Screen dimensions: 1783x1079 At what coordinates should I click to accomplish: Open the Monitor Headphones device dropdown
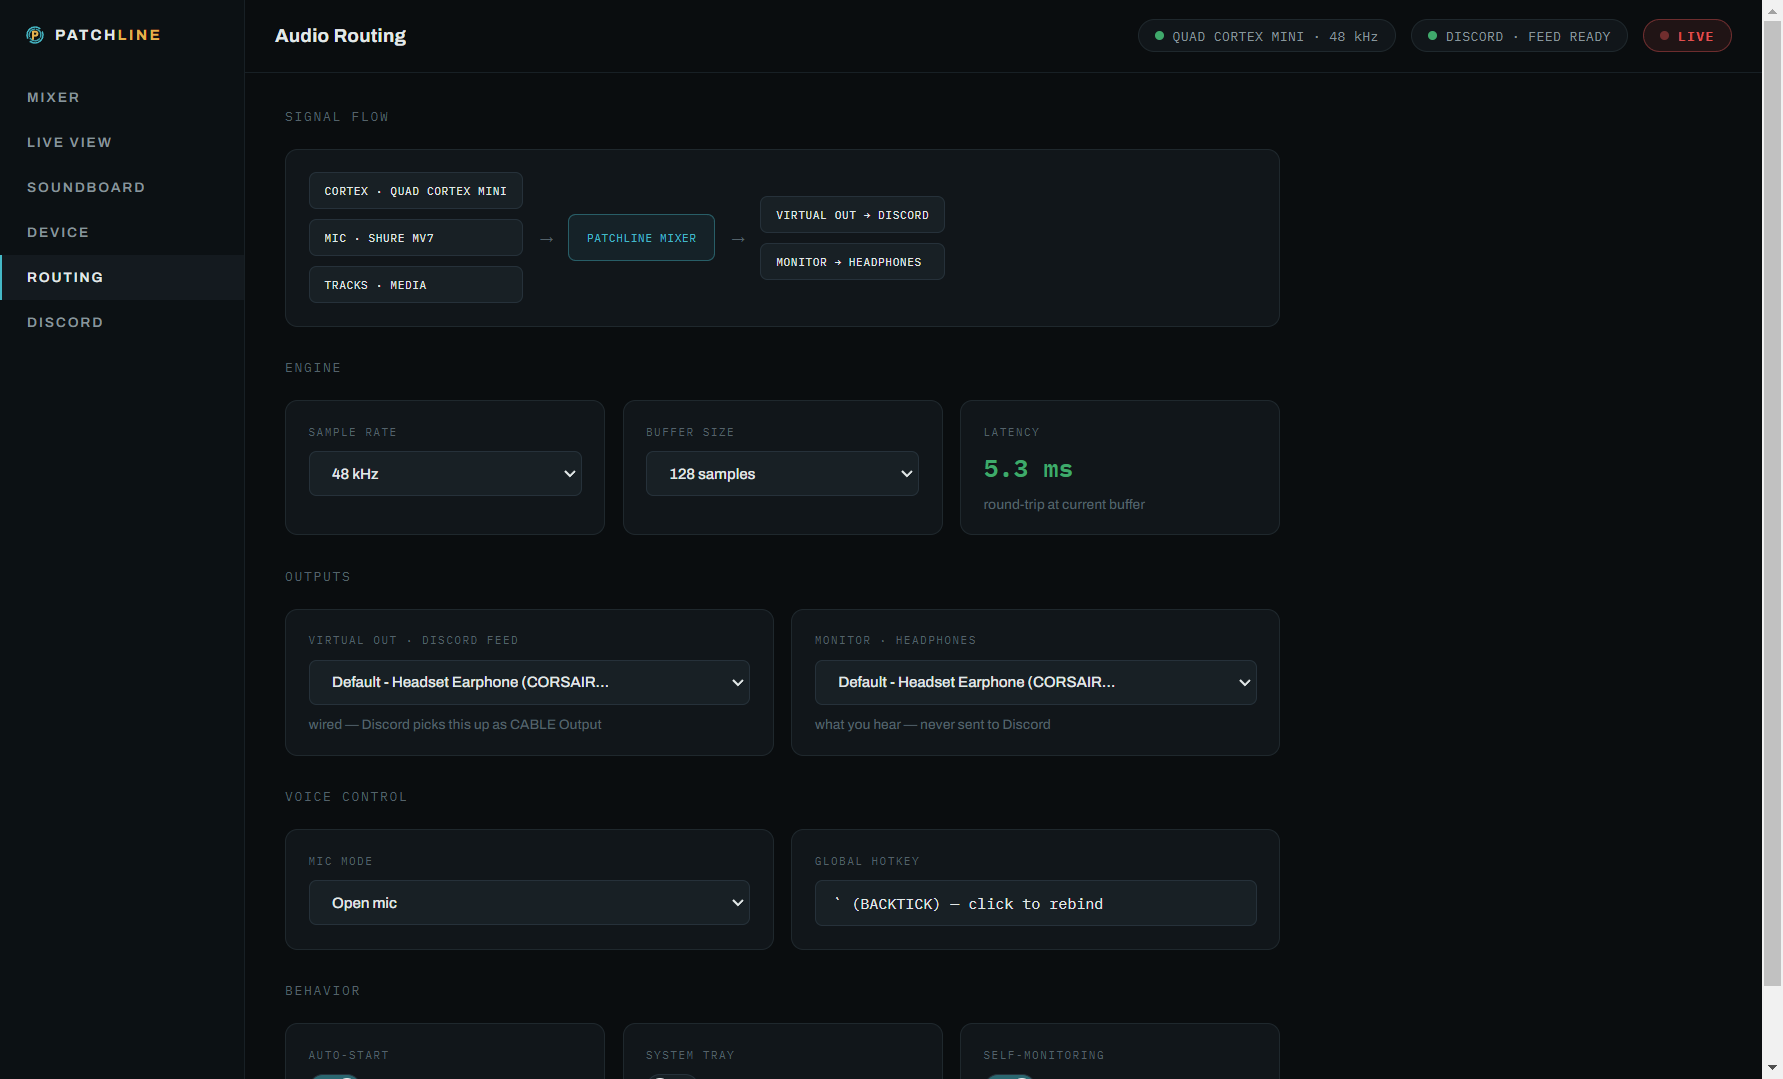pos(1035,682)
